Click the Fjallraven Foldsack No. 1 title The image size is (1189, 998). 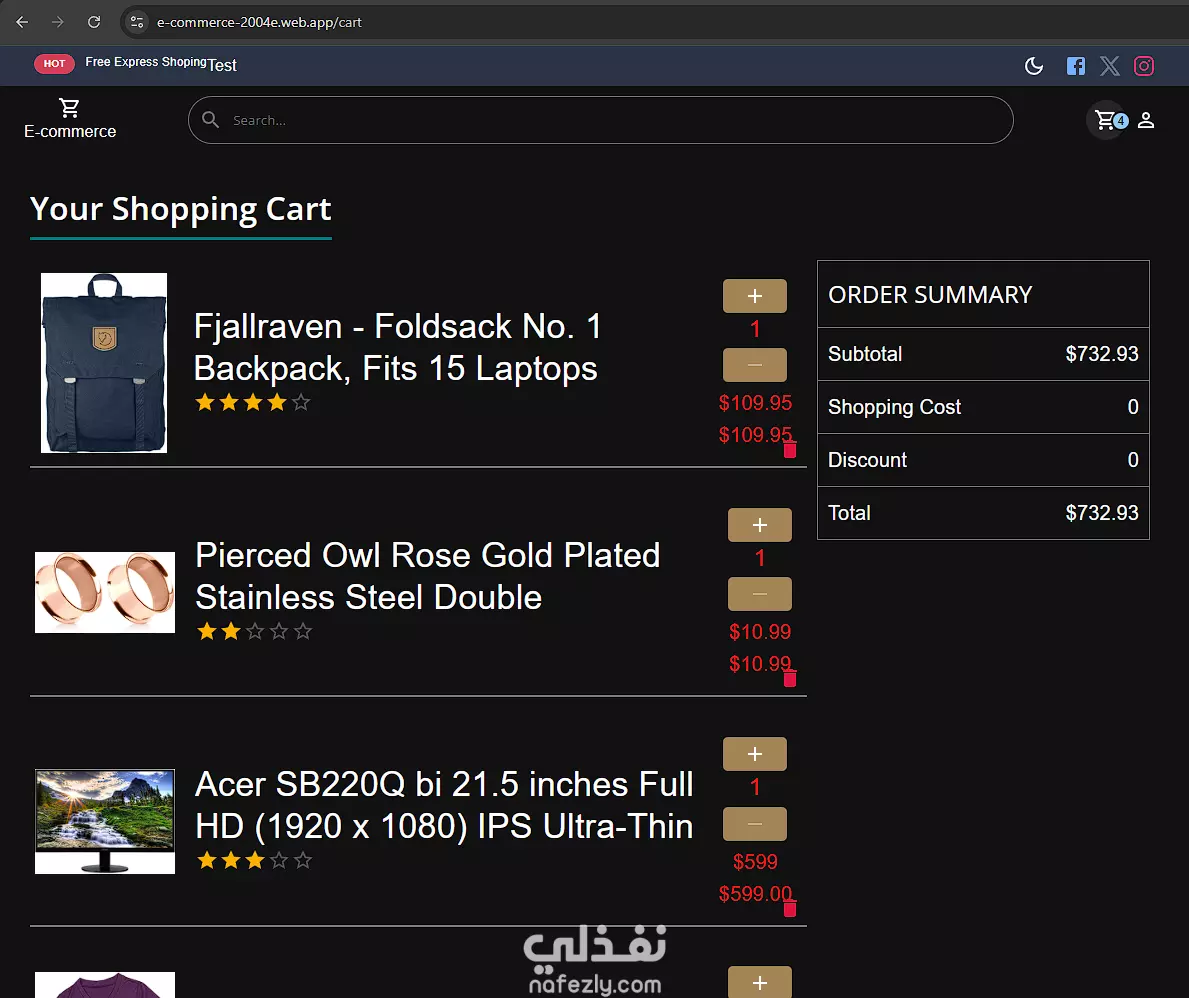[x=397, y=347]
